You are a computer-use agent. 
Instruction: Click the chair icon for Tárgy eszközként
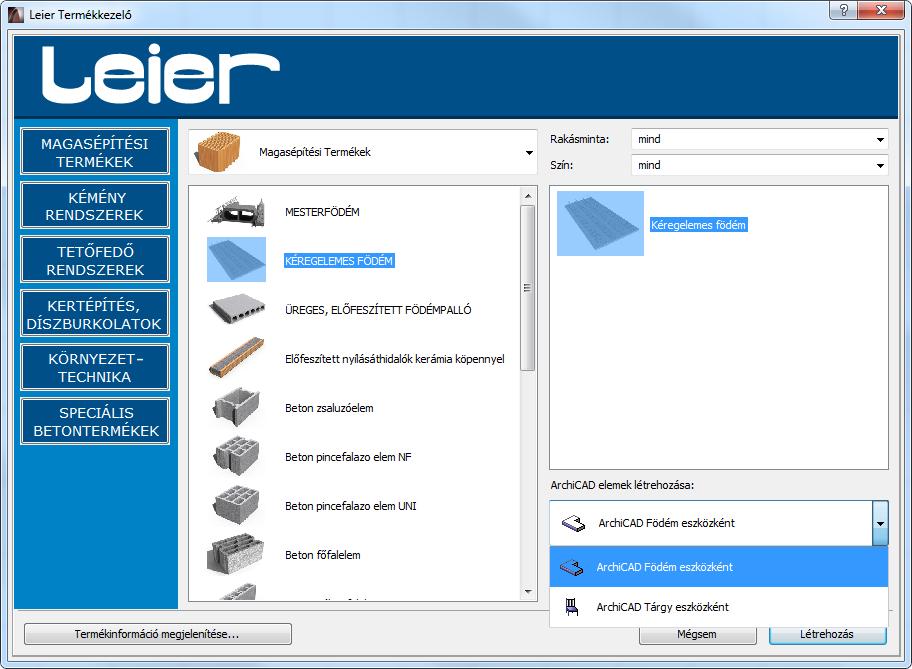(x=572, y=607)
